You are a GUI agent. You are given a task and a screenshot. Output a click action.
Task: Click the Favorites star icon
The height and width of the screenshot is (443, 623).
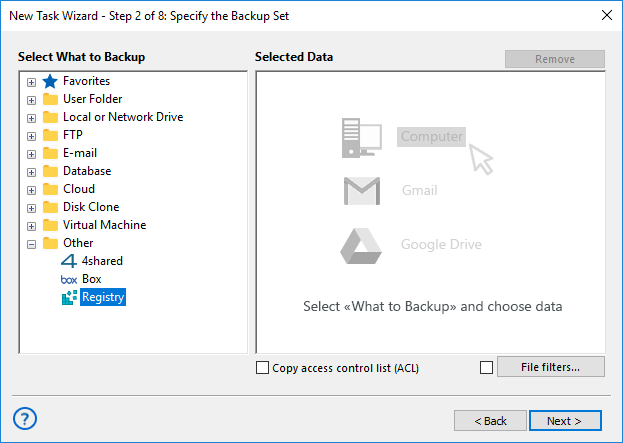[x=50, y=81]
